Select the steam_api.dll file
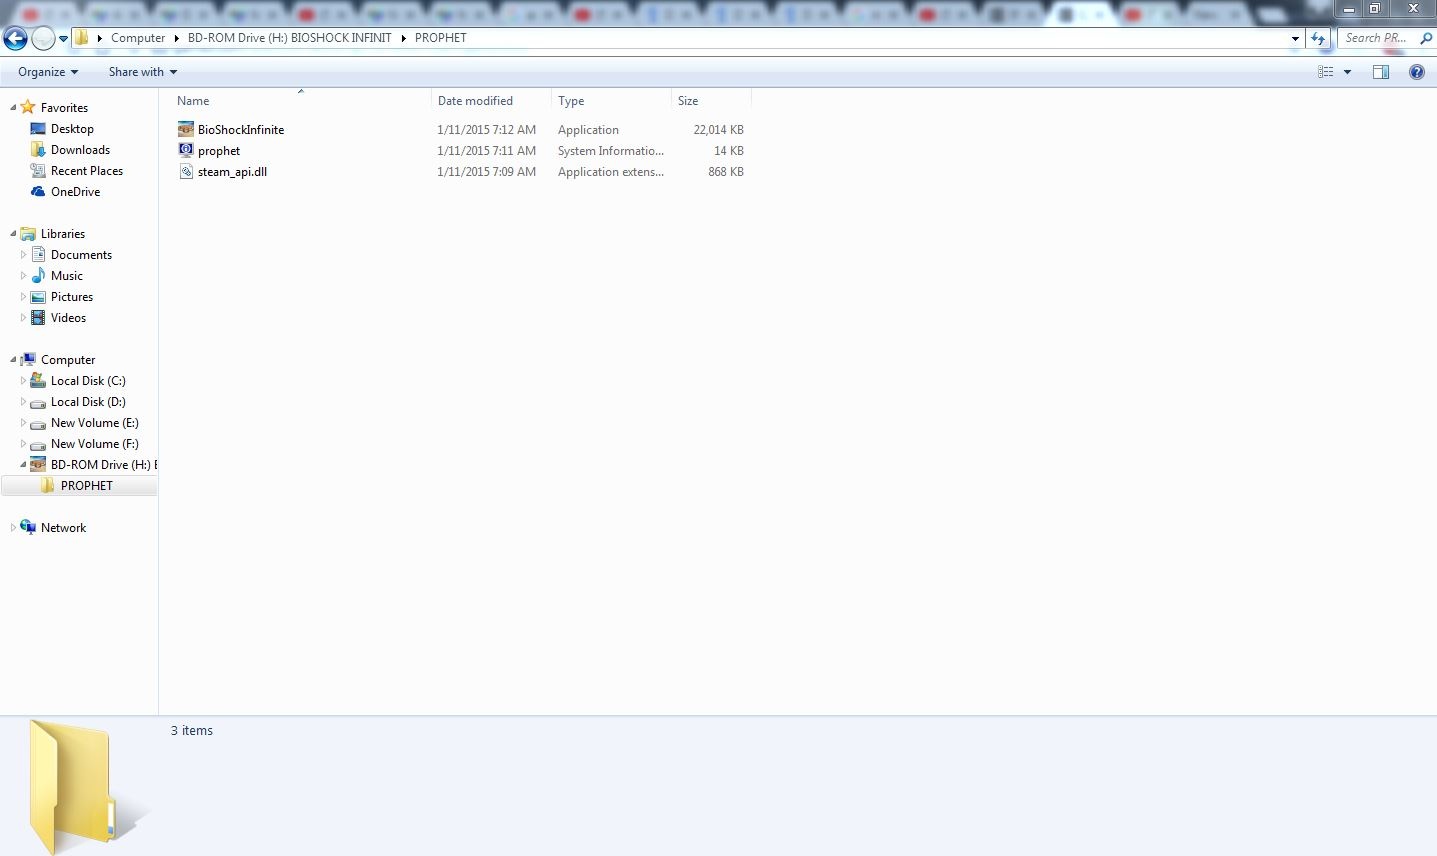Screen dimensions: 1437x856 coord(232,172)
